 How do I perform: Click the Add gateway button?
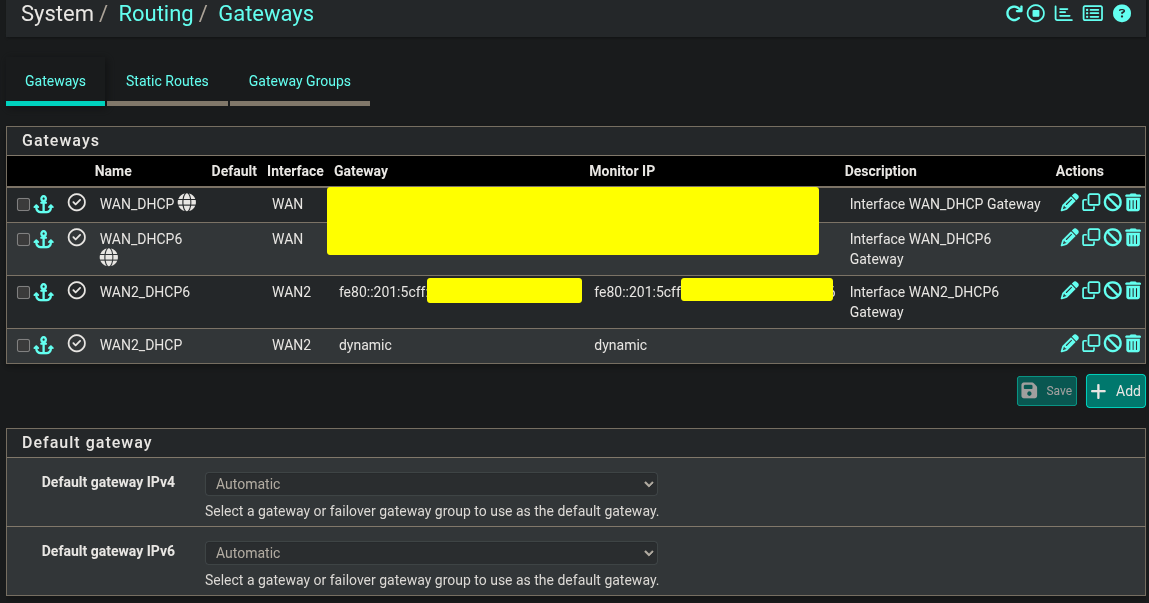coord(1115,391)
